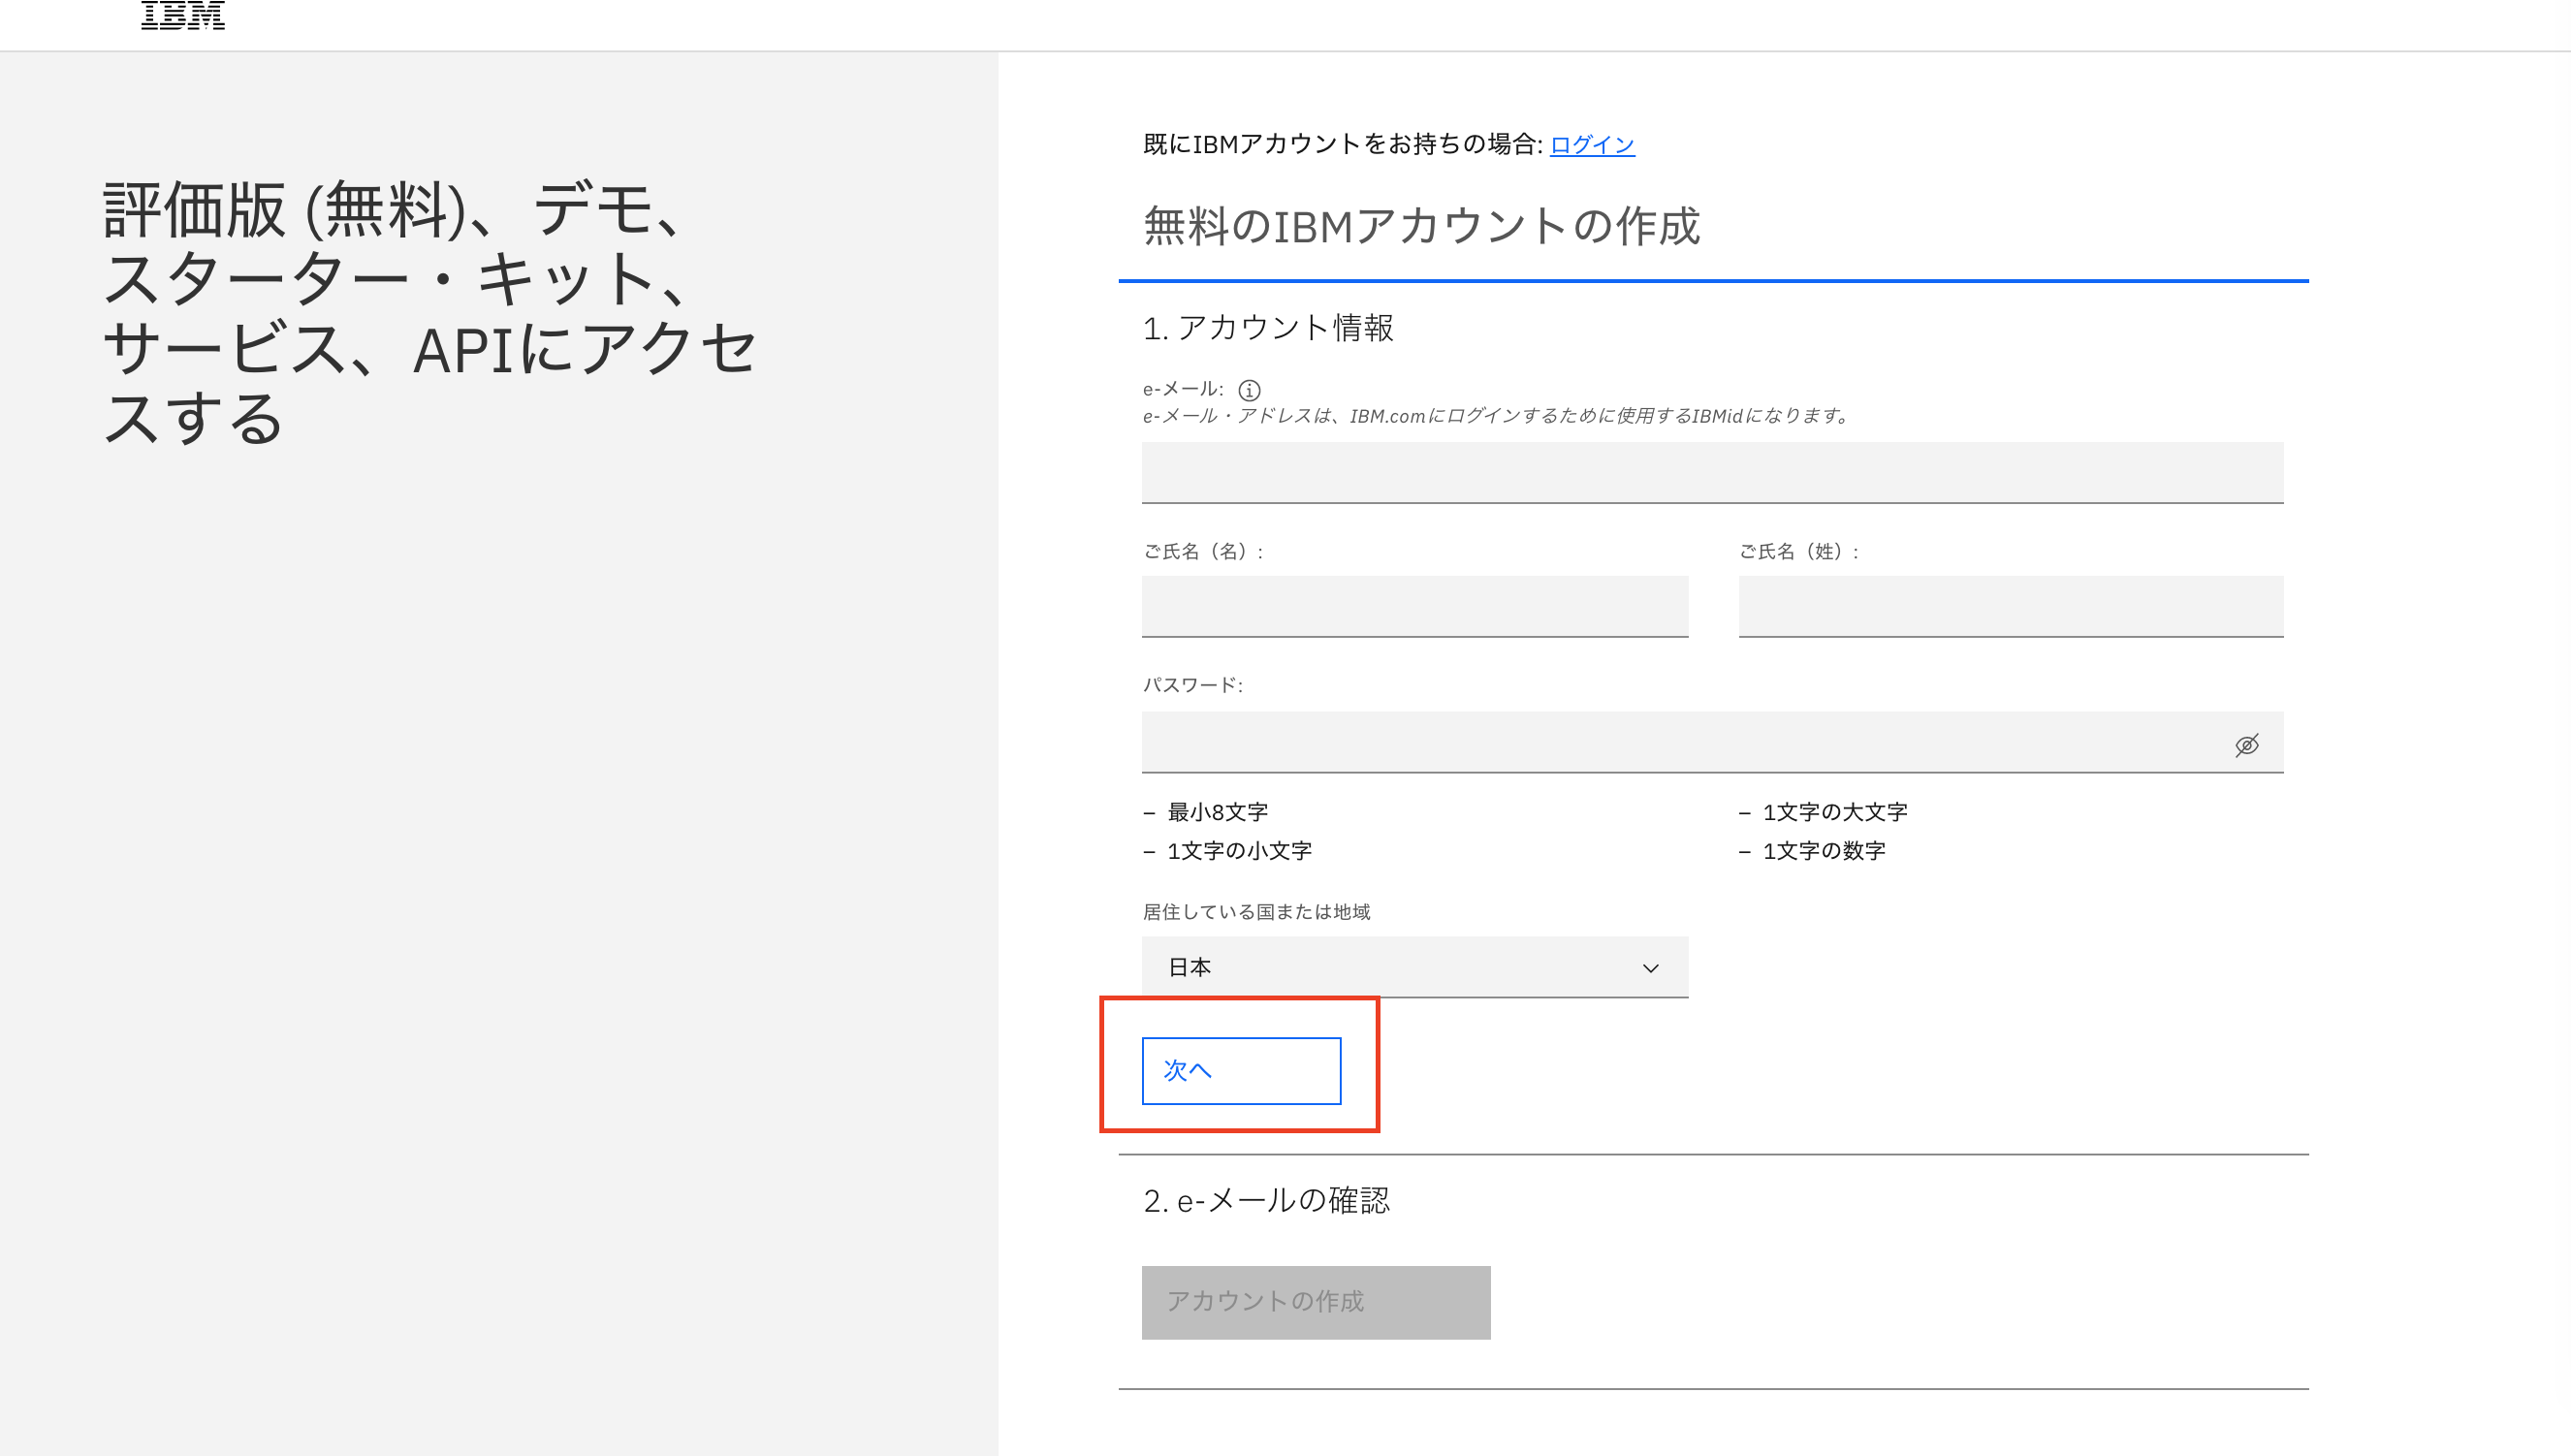The image size is (2571, 1456).
Task: Click the IBM logo in the header
Action: coord(183,15)
